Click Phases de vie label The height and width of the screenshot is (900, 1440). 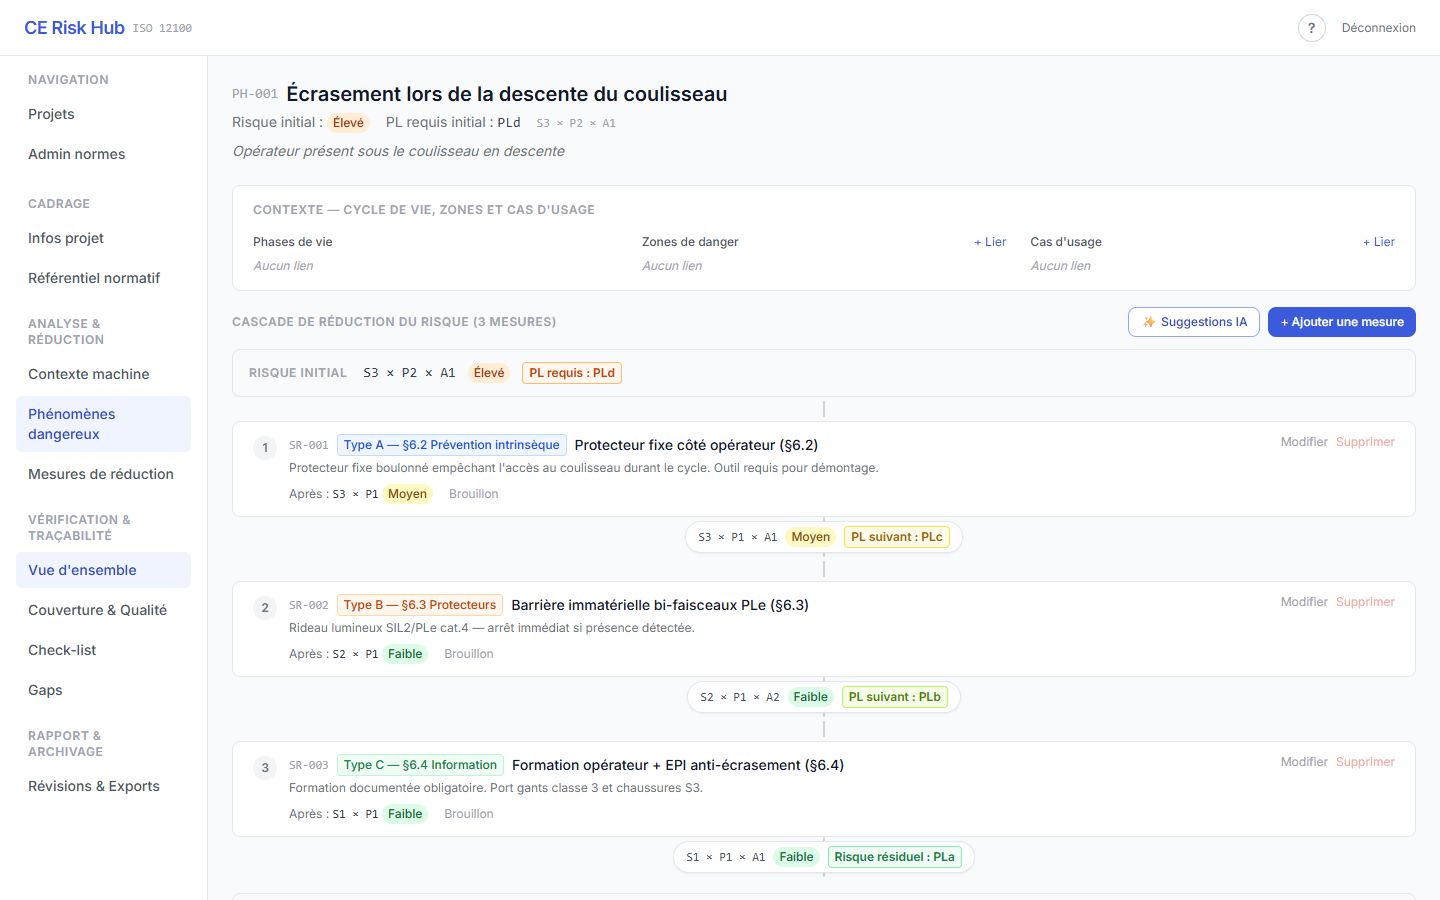pos(293,242)
